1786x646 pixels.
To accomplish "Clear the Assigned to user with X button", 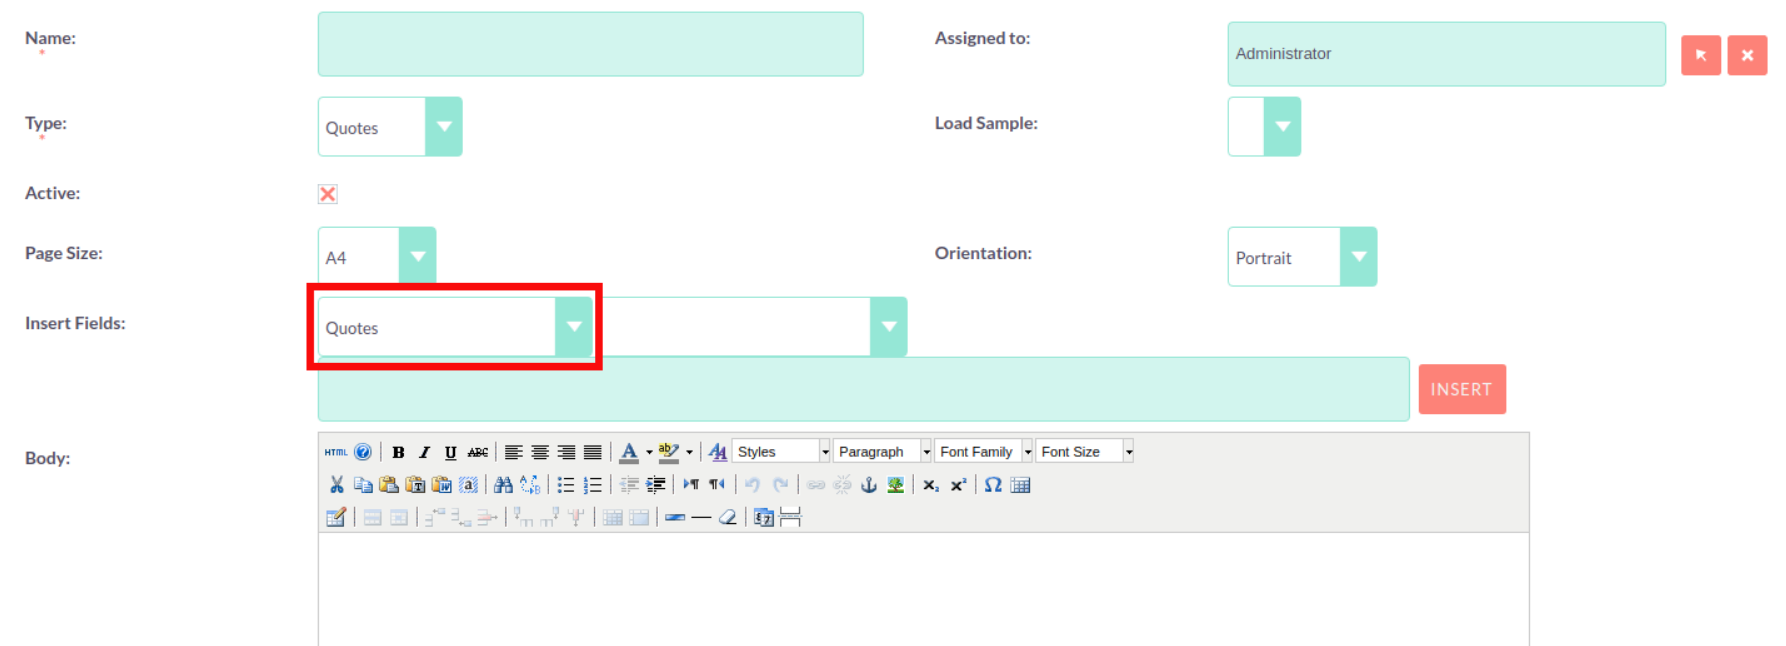I will [x=1747, y=55].
